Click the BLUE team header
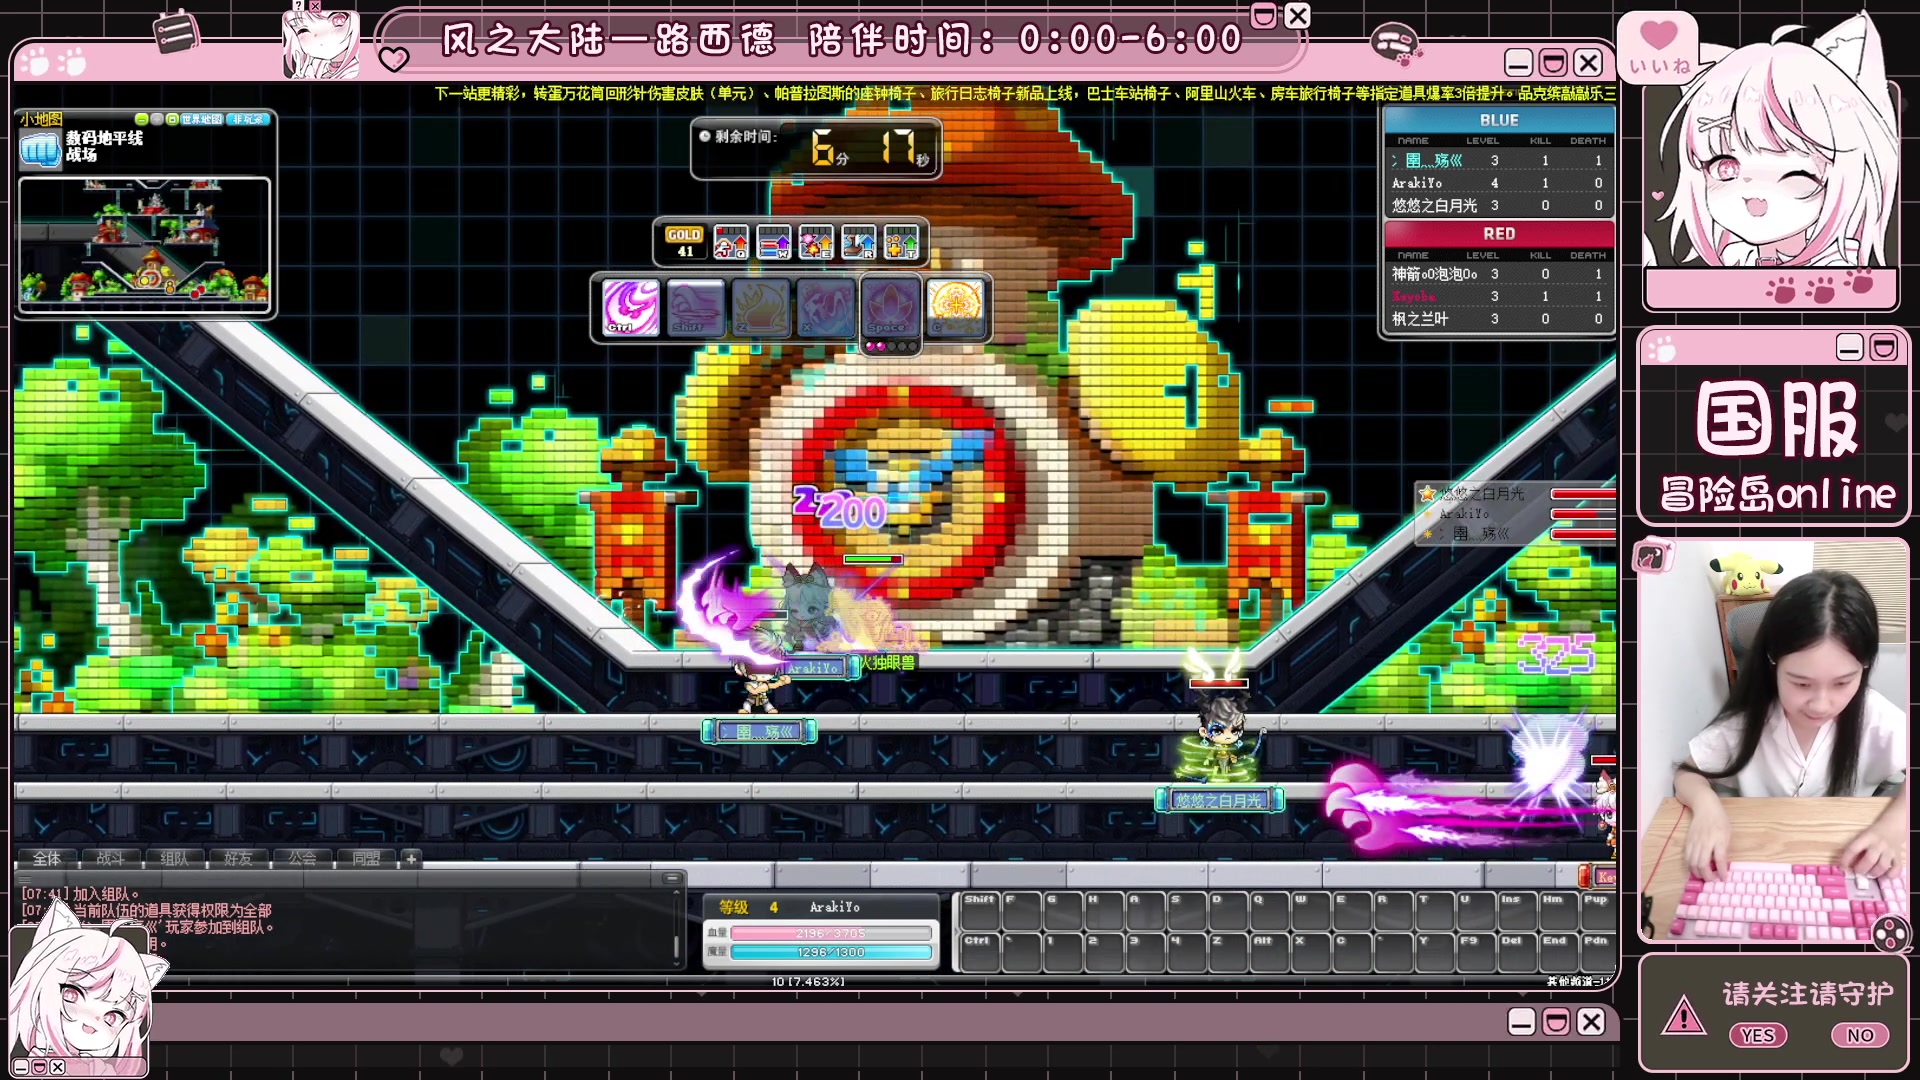This screenshot has height=1080, width=1920. click(1499, 120)
